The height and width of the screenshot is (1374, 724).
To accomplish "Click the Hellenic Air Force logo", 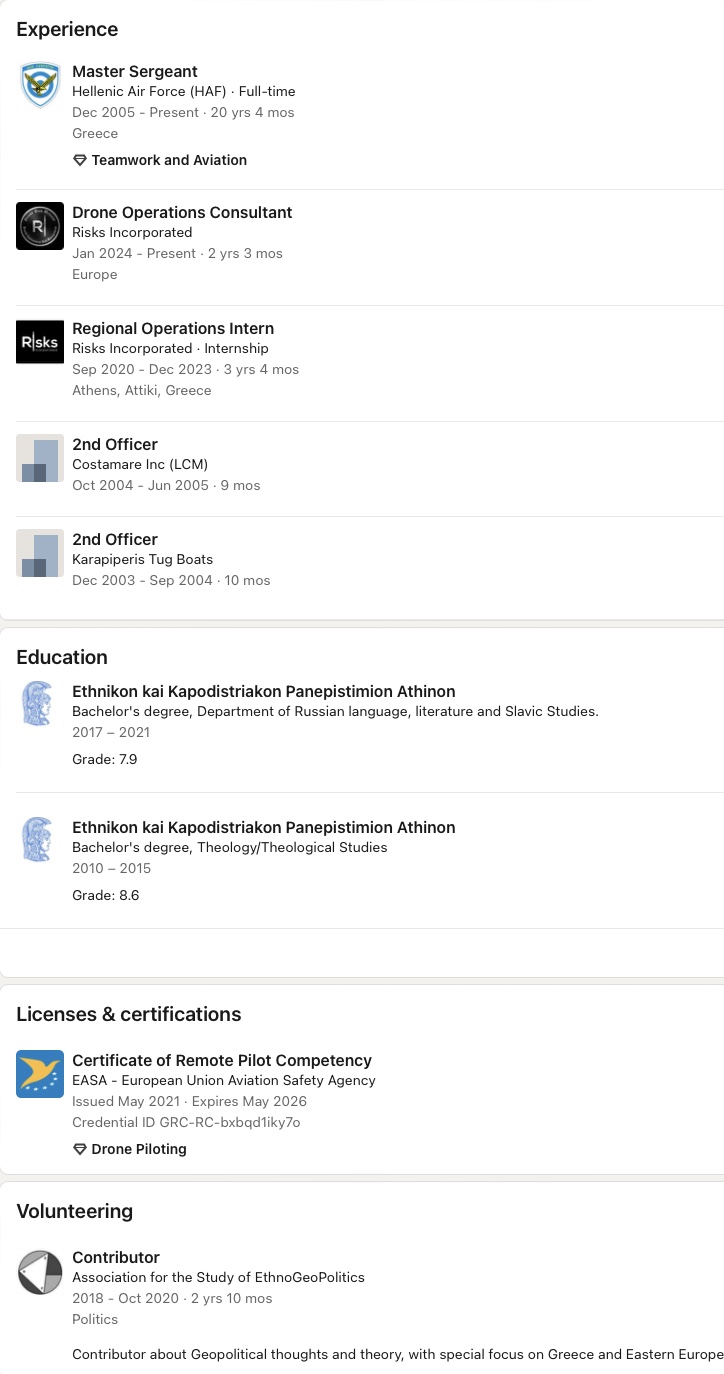I will pyautogui.click(x=40, y=85).
